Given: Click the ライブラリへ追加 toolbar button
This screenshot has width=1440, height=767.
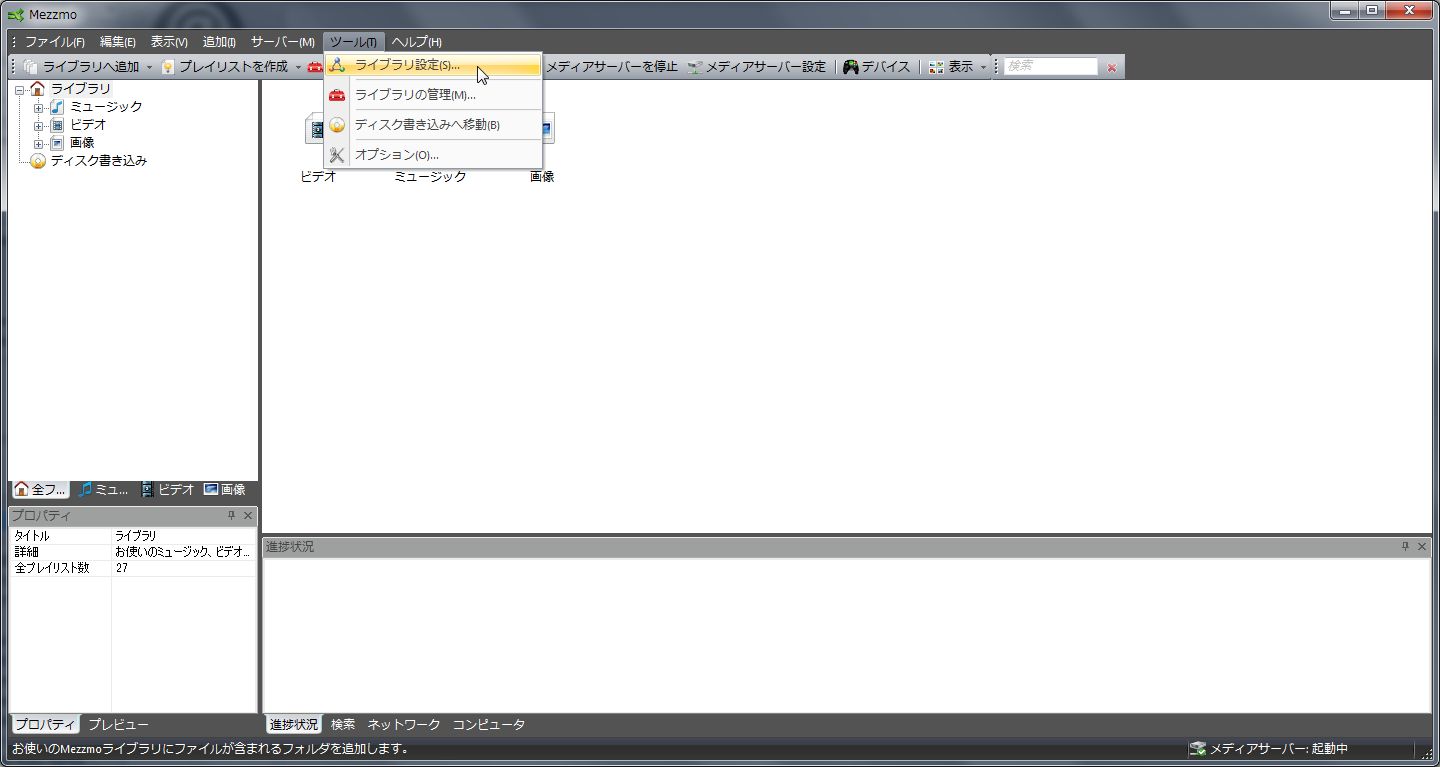Looking at the screenshot, I should click(82, 67).
